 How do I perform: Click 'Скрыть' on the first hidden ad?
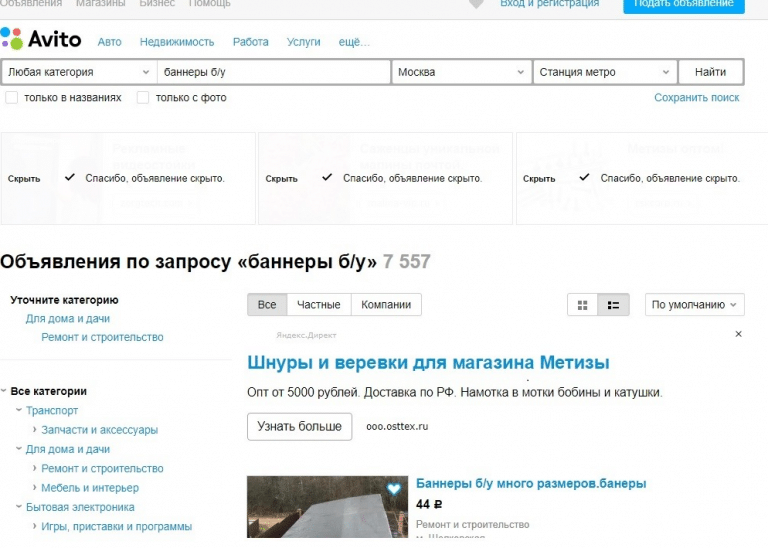tap(24, 179)
